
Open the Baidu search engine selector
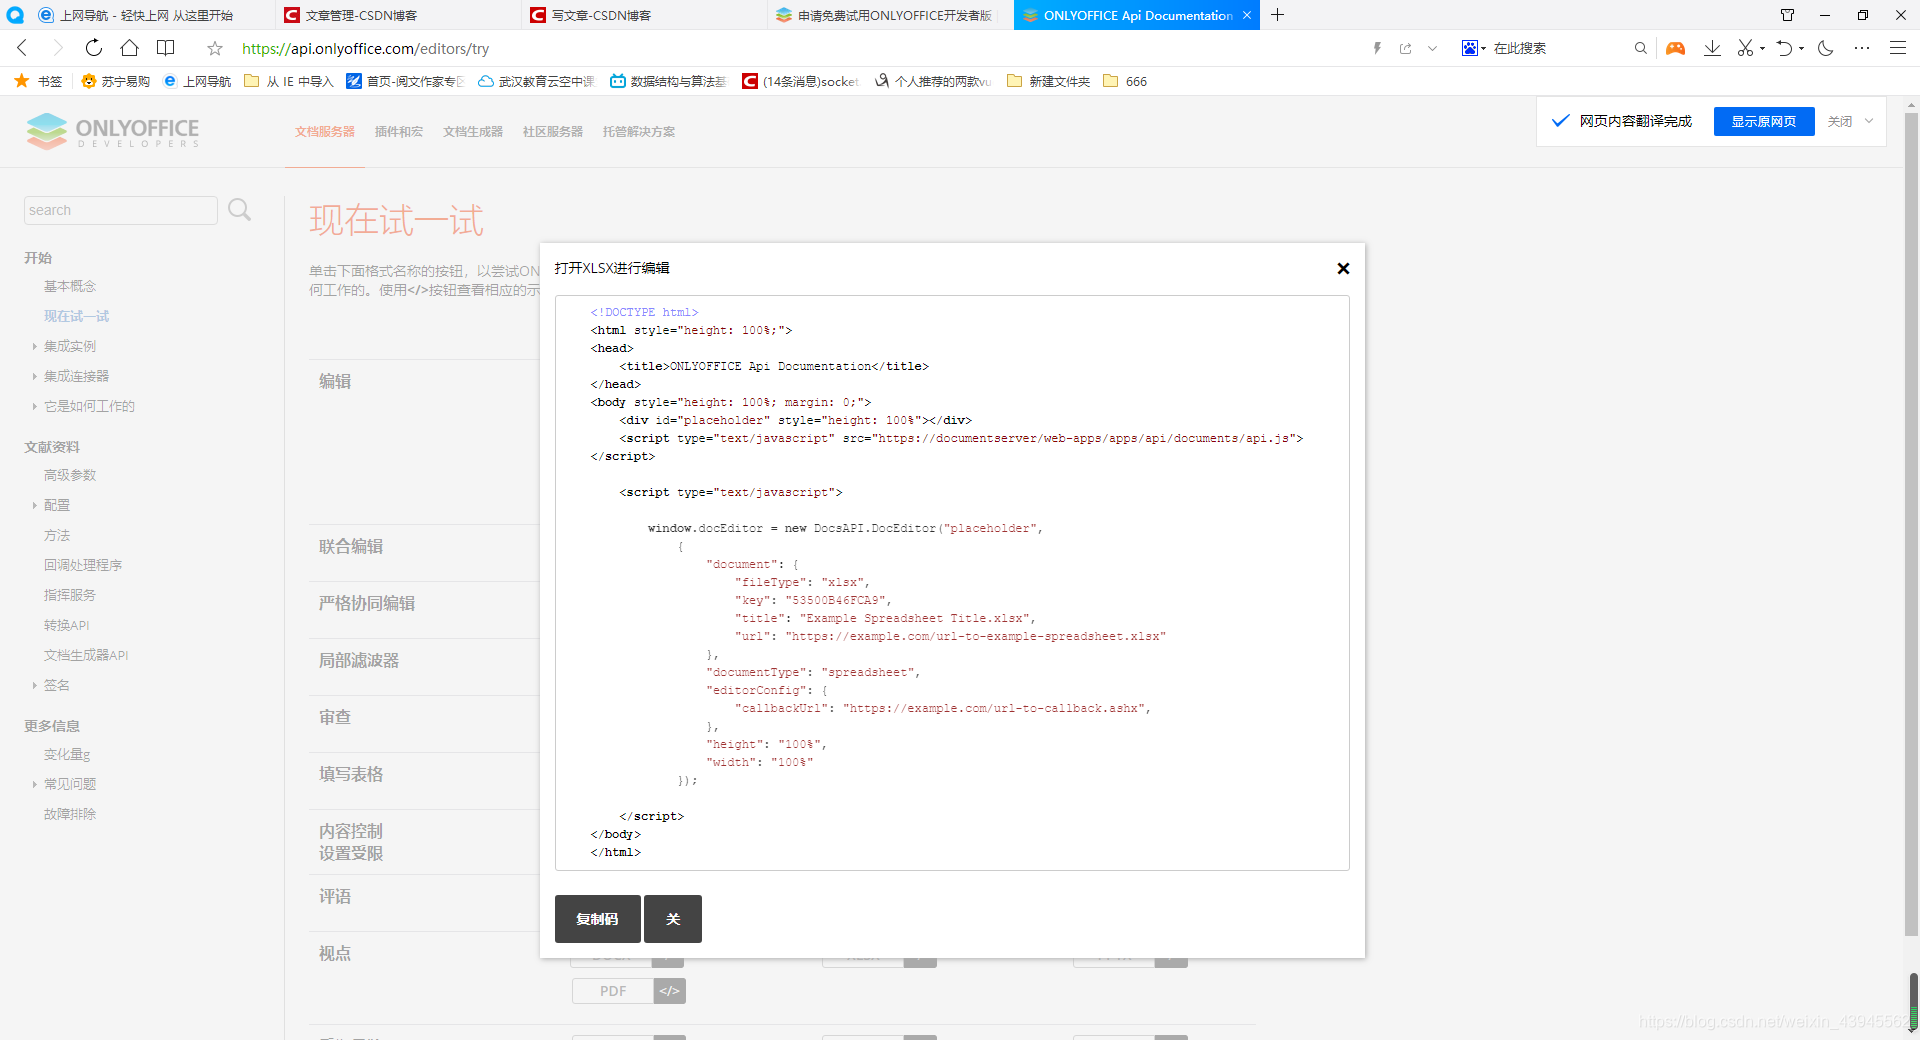1473,48
